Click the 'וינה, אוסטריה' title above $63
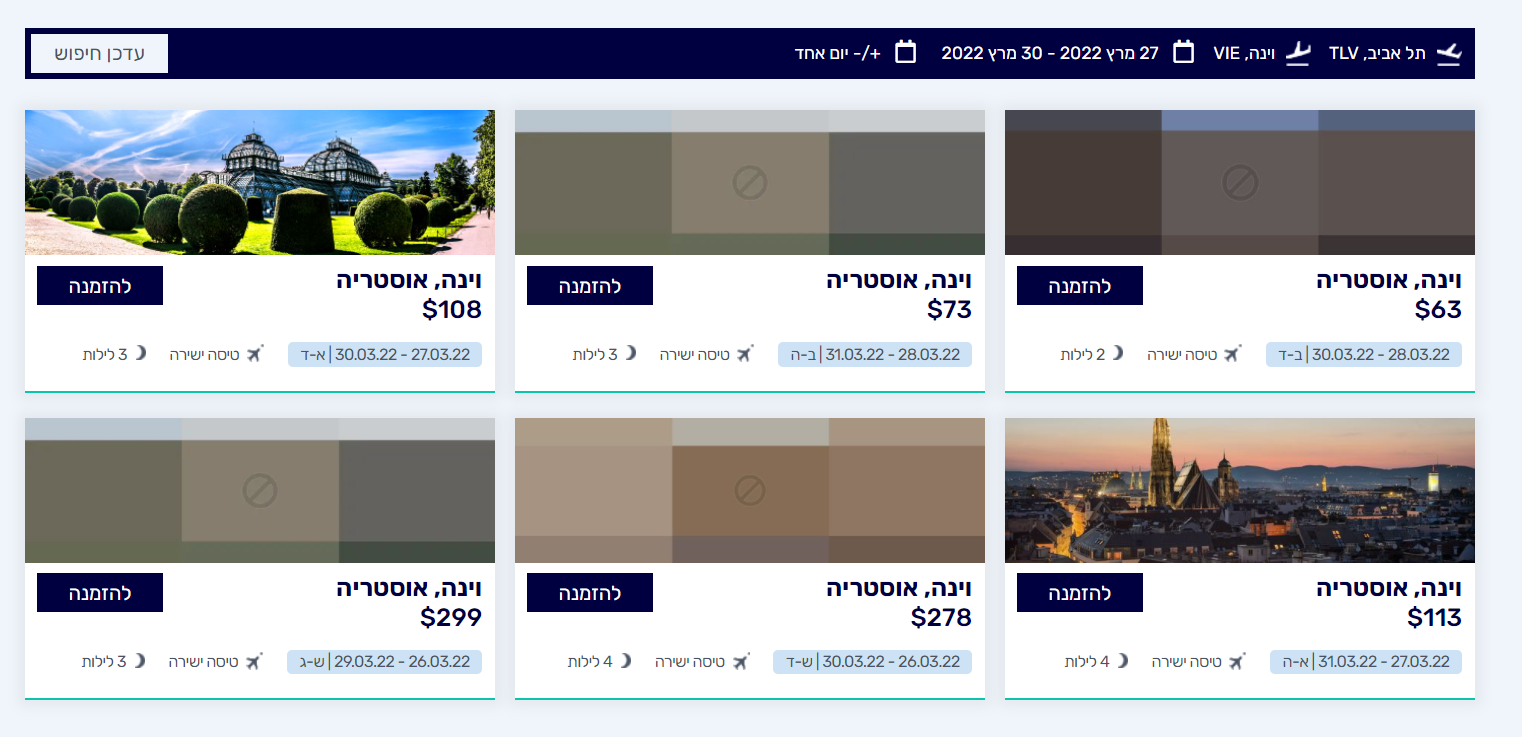 [1389, 282]
